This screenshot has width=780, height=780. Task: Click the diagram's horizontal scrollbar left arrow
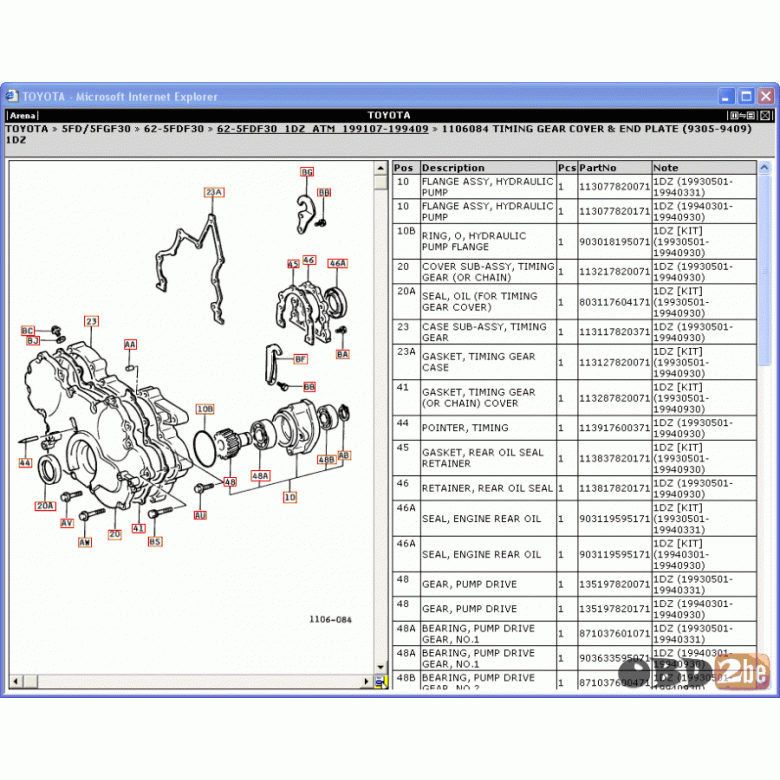(x=15, y=681)
